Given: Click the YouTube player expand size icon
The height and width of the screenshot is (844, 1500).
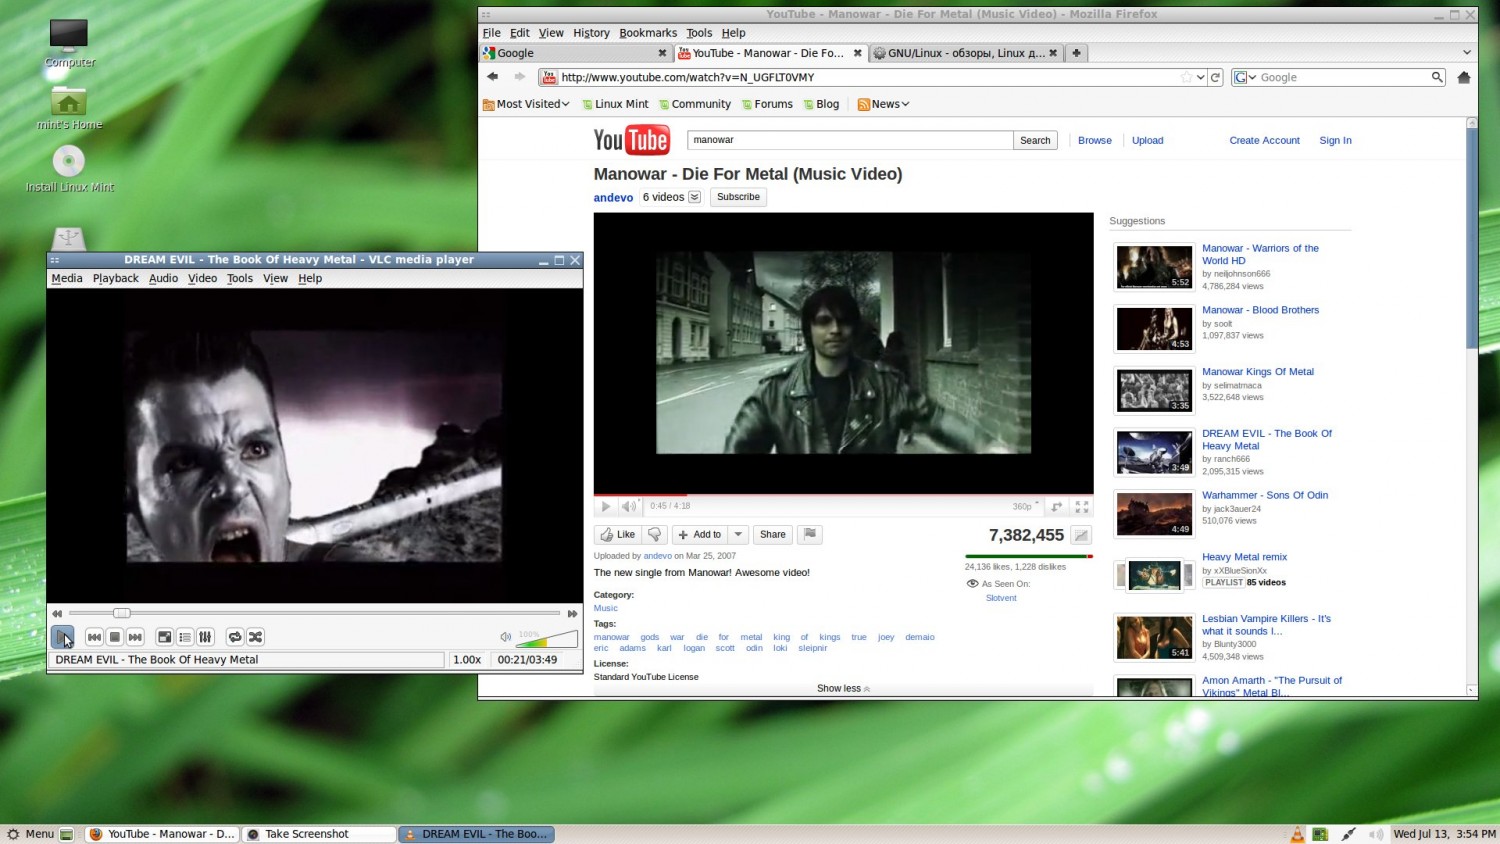Looking at the screenshot, I should (x=1057, y=507).
